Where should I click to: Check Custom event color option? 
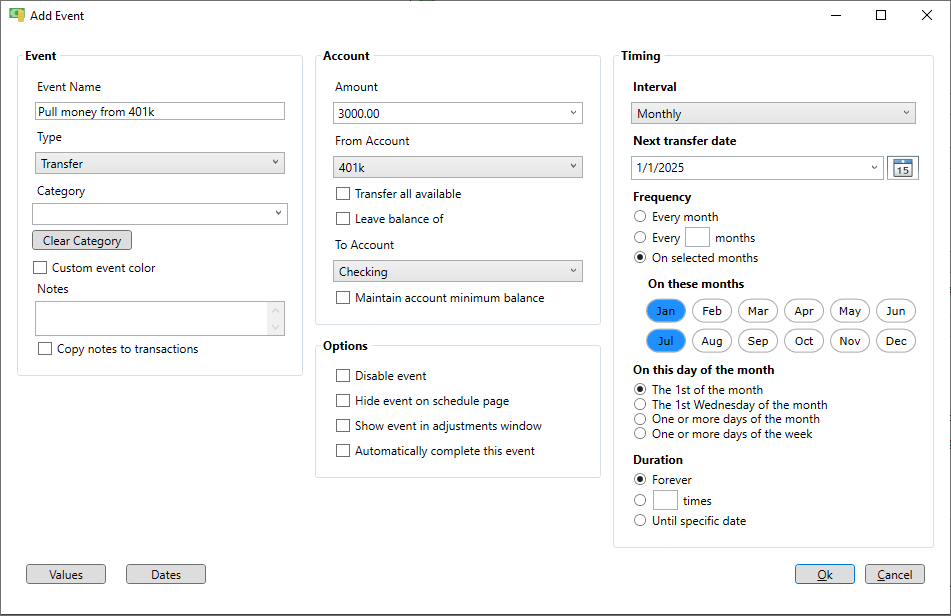pos(41,268)
